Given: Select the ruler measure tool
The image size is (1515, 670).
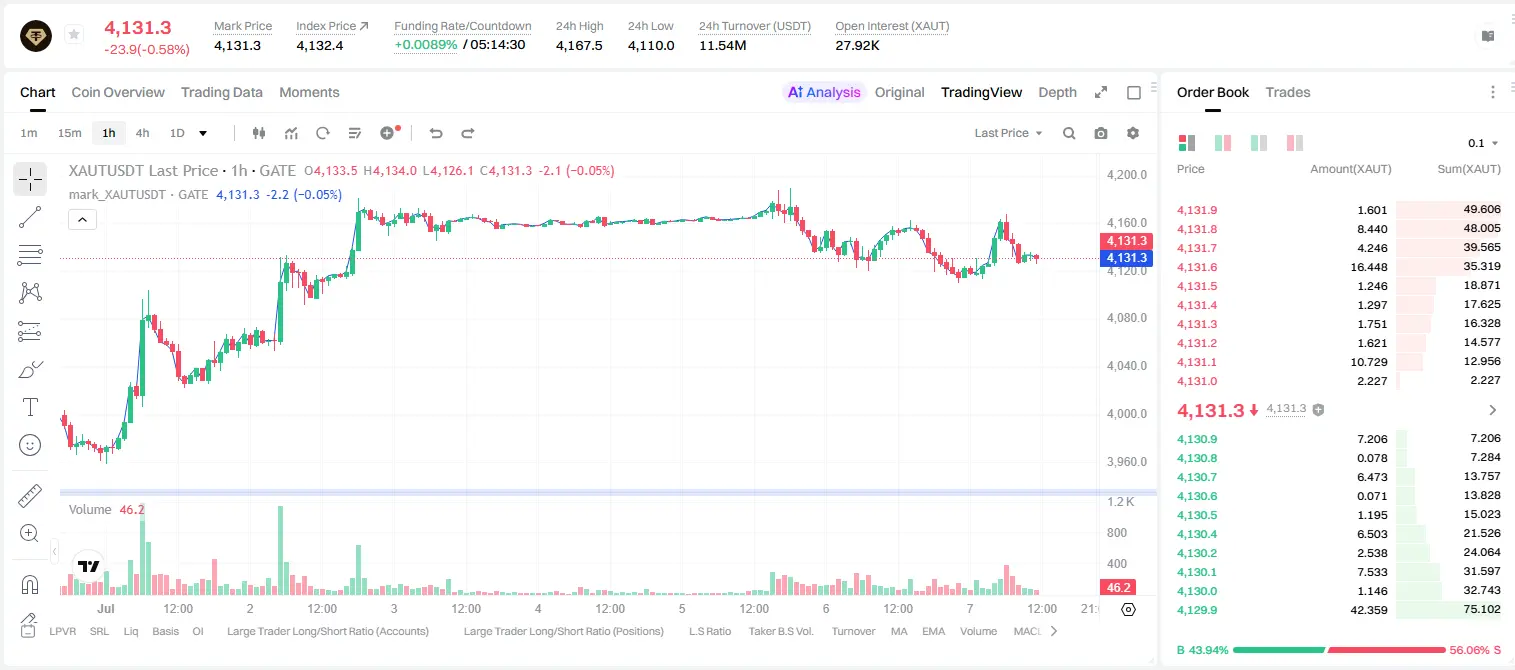Looking at the screenshot, I should pos(30,496).
